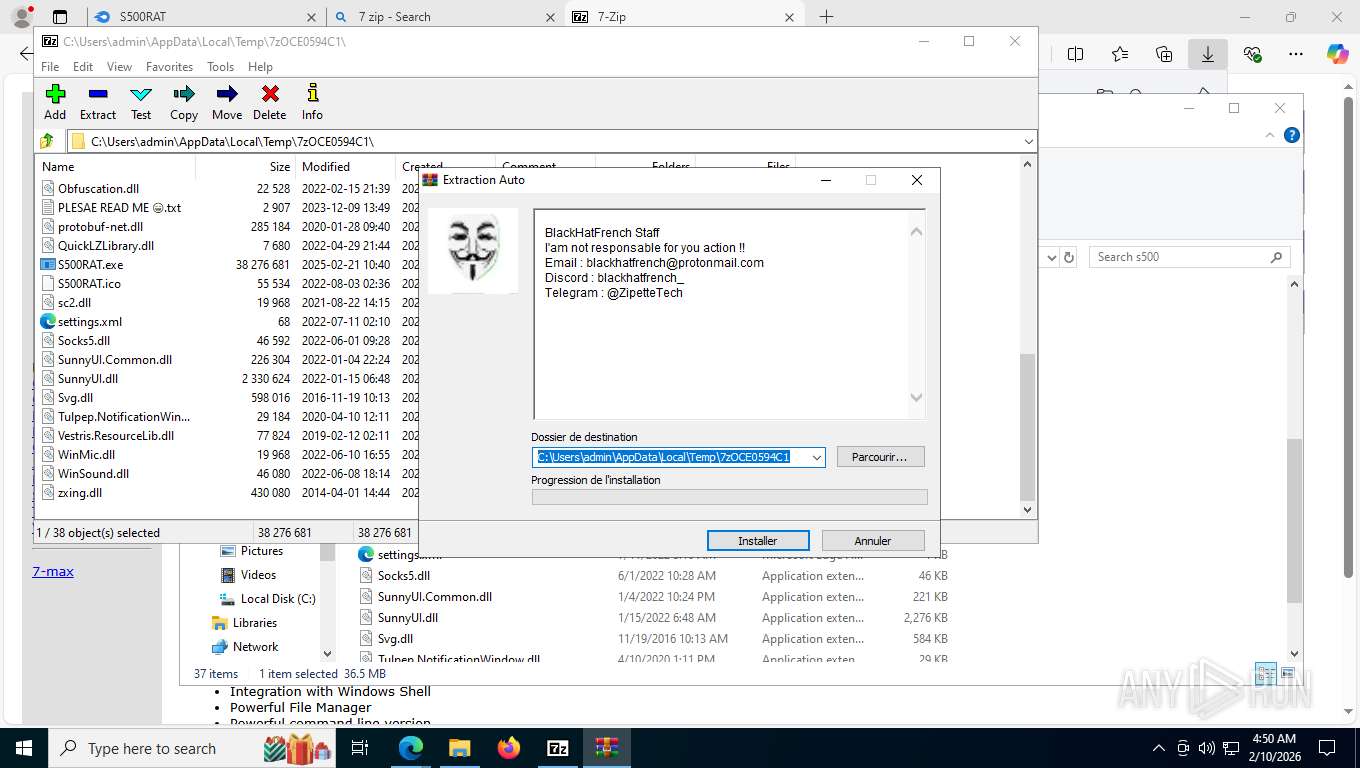Select Vestris.ResourceLib.dll file
The height and width of the screenshot is (768, 1360).
[x=116, y=435]
